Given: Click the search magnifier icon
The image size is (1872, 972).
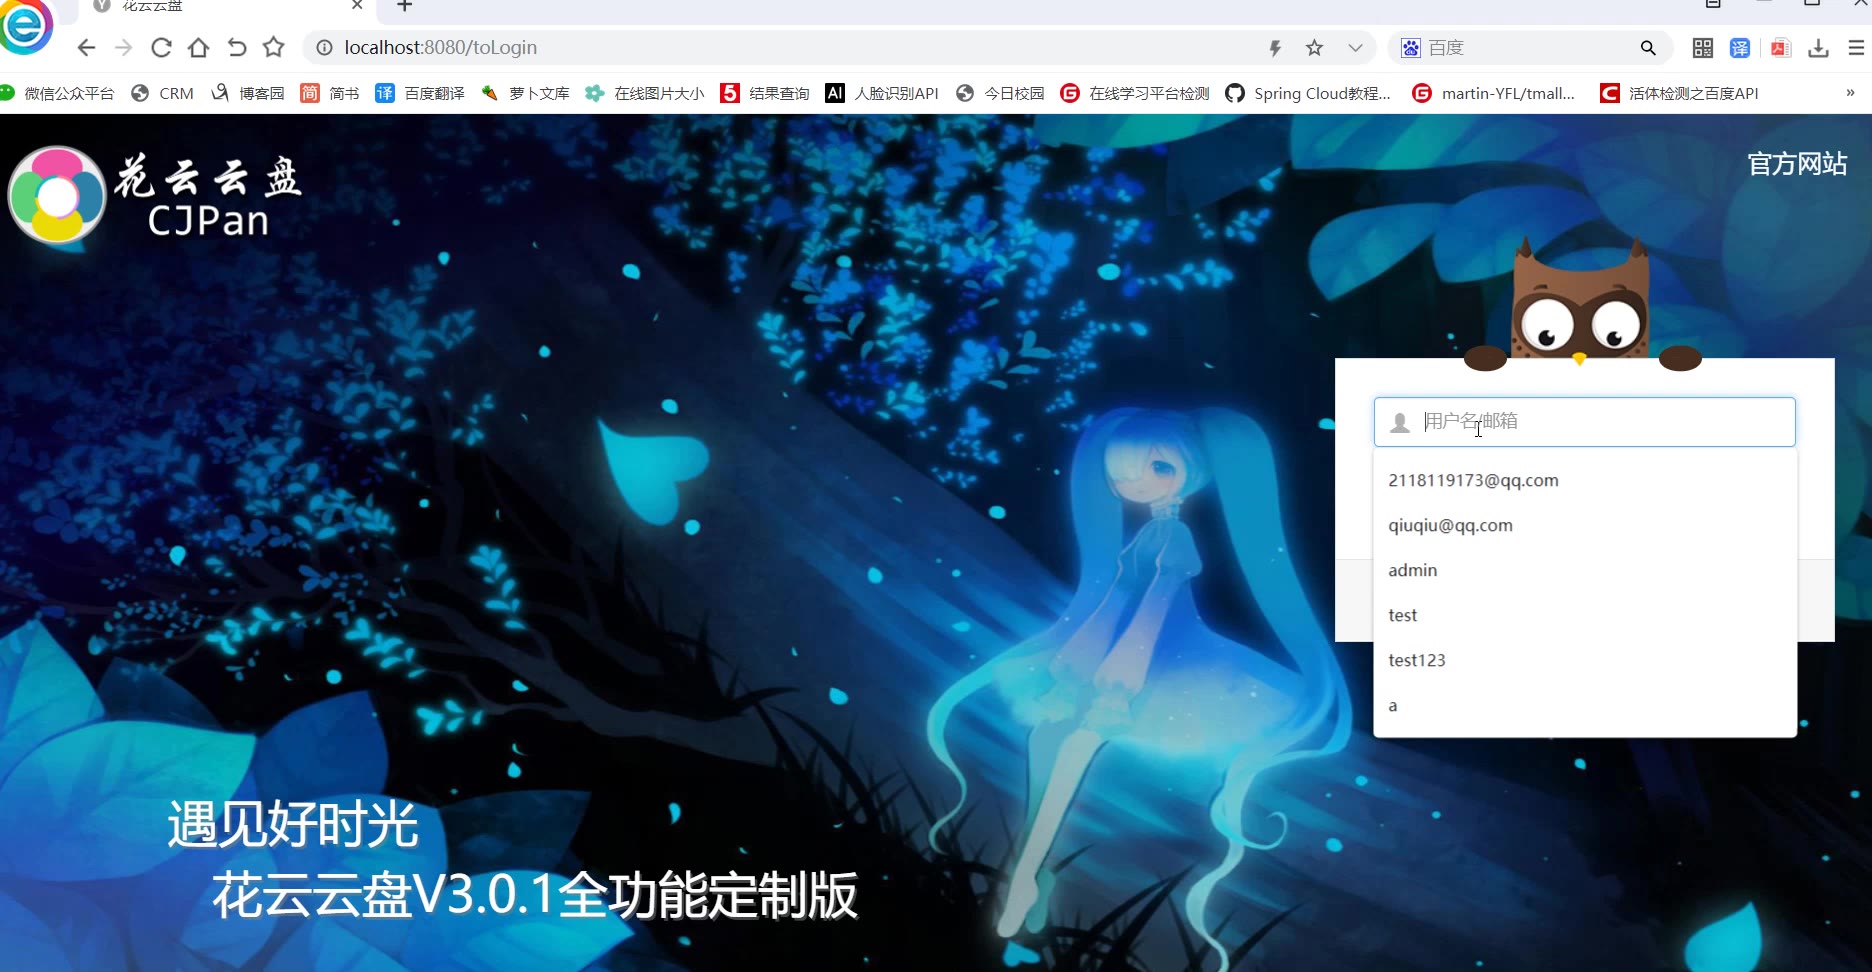Looking at the screenshot, I should (1648, 47).
